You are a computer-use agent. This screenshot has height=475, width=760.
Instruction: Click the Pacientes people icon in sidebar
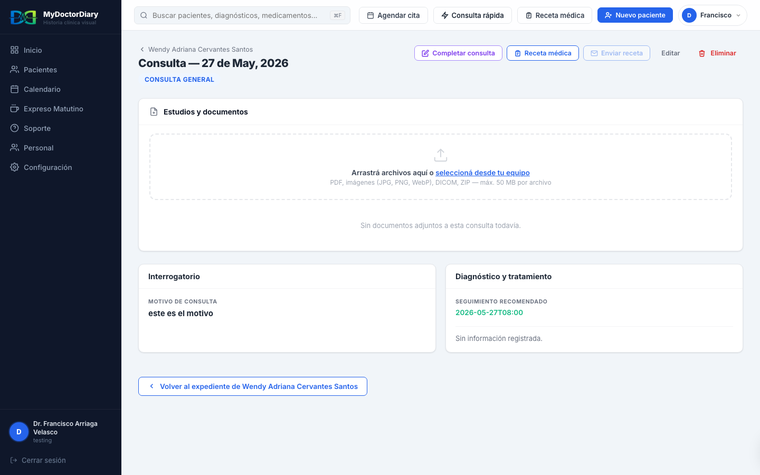(15, 69)
